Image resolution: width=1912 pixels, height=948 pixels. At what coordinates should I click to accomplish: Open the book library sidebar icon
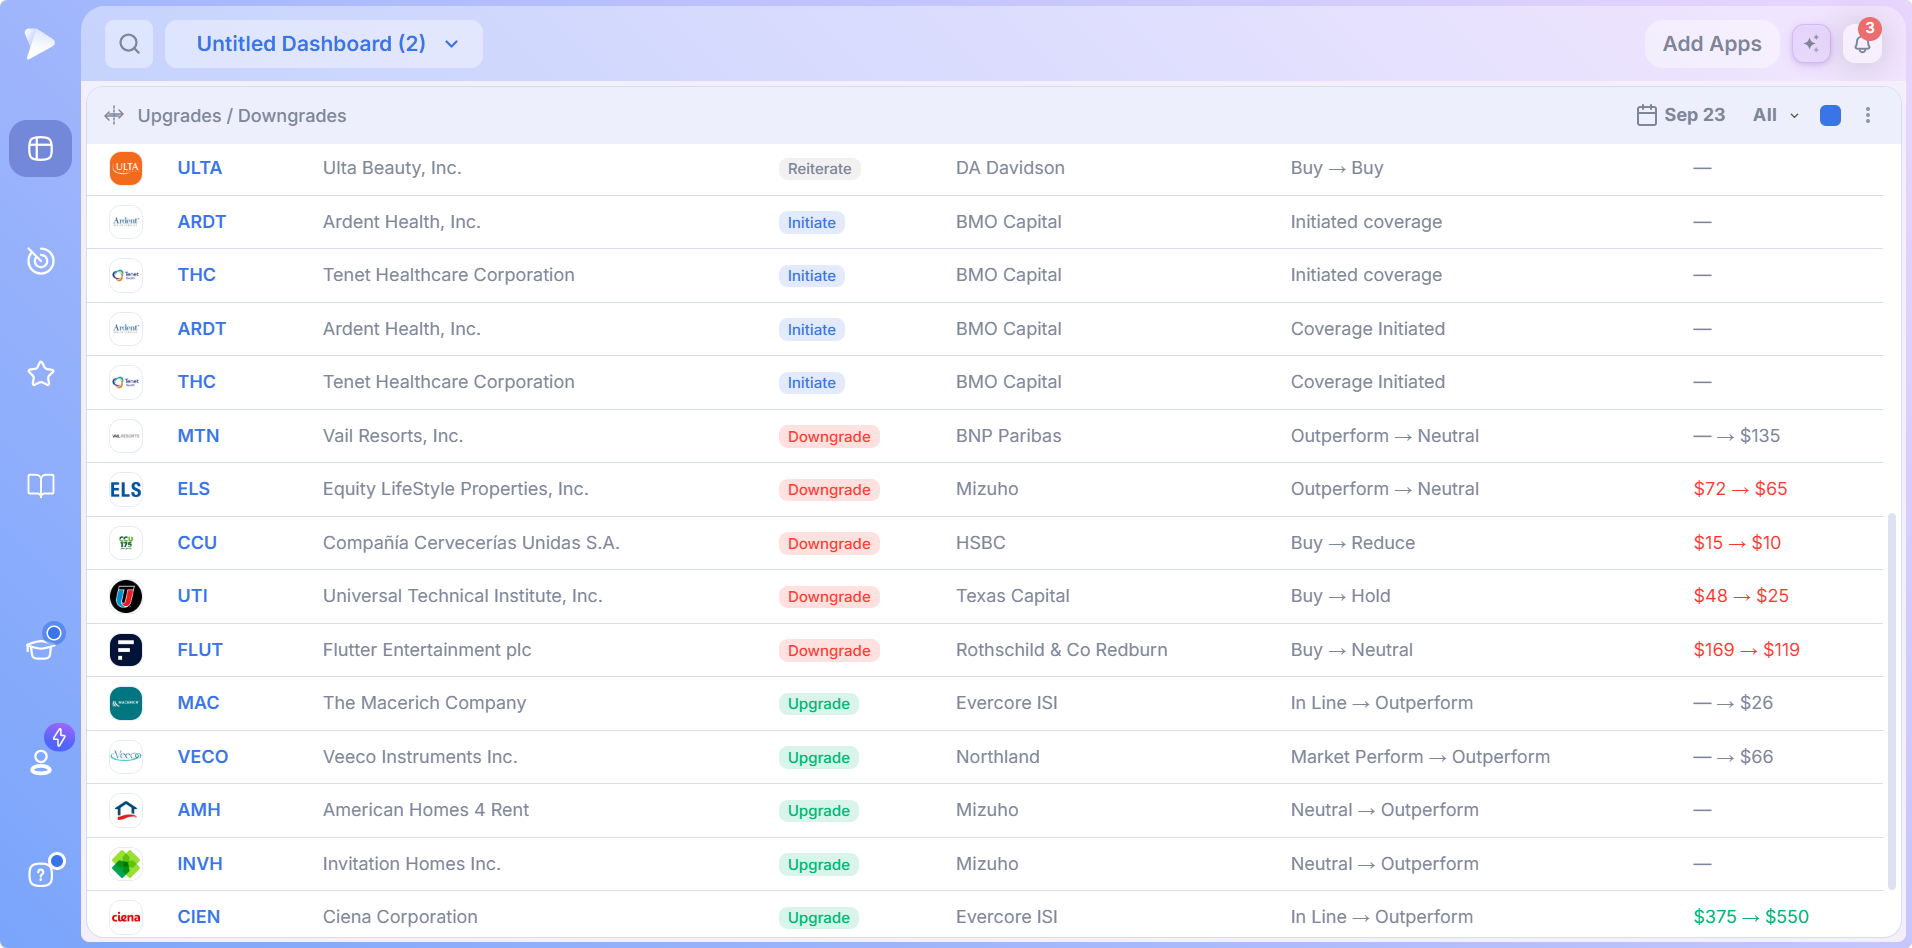coord(40,486)
